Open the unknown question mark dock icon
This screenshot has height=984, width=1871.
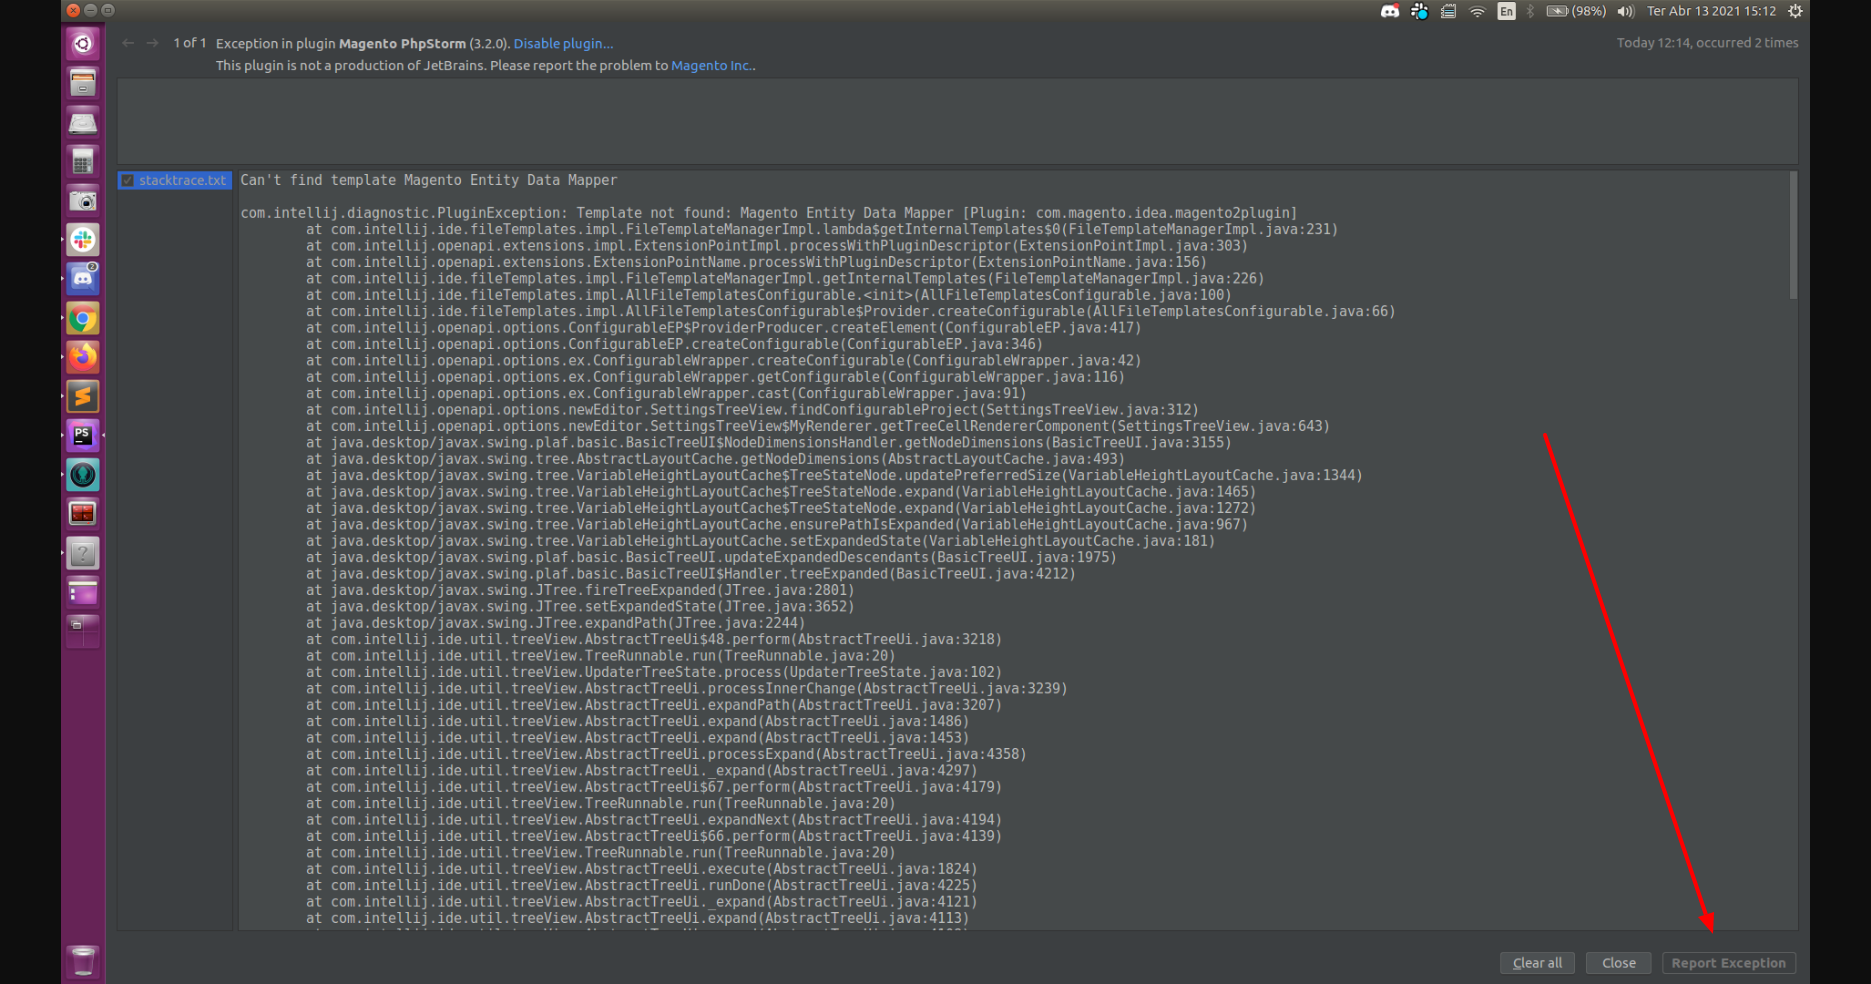coord(83,553)
